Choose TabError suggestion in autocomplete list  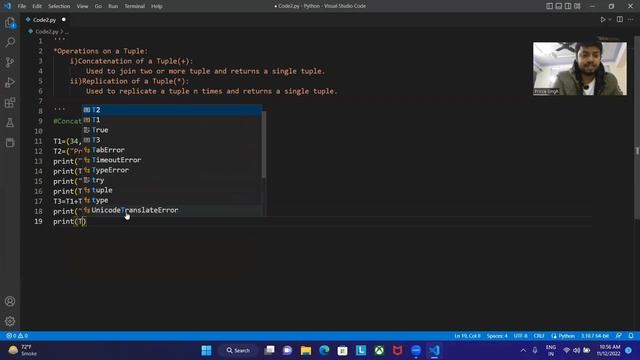(172, 150)
